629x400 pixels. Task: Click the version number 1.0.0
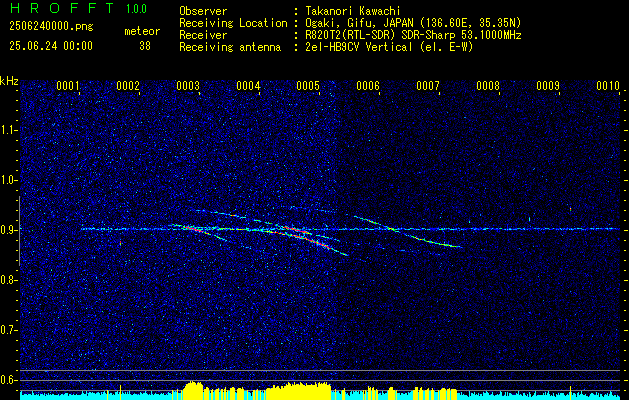pyautogui.click(x=136, y=9)
